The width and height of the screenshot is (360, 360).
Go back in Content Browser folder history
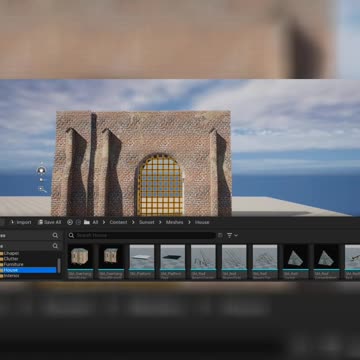pos(70,222)
